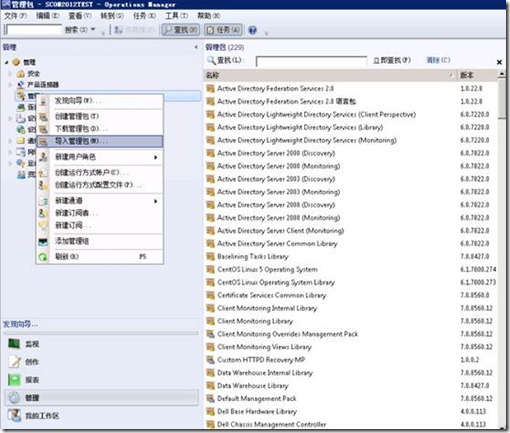The width and height of the screenshot is (510, 433).
Task: Click the 清除(C) link
Action: (438, 60)
